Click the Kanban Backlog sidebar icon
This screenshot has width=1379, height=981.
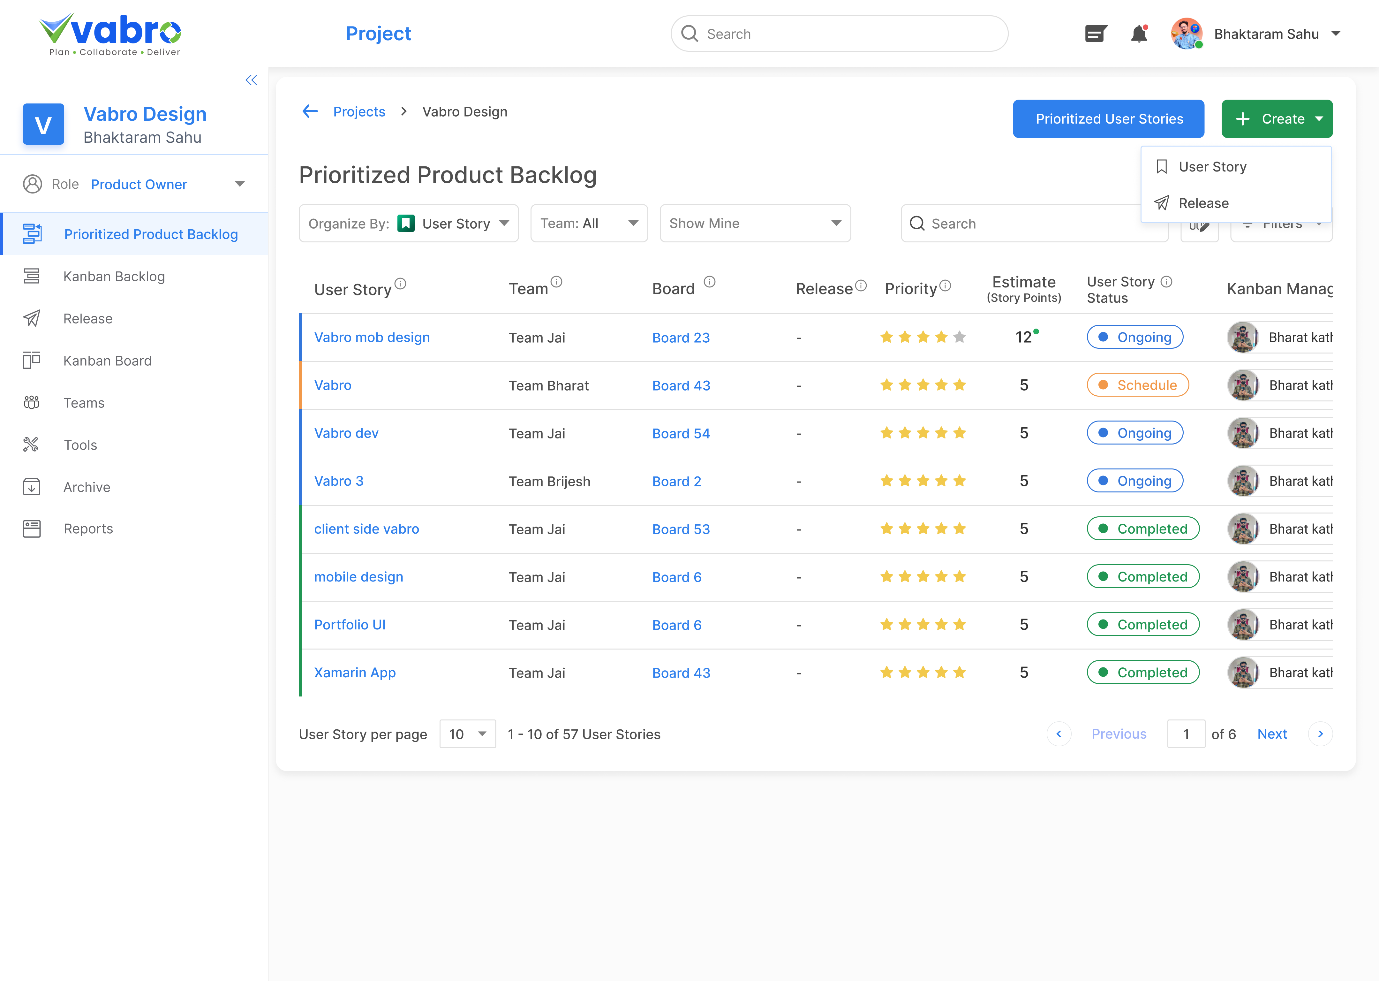pos(32,276)
